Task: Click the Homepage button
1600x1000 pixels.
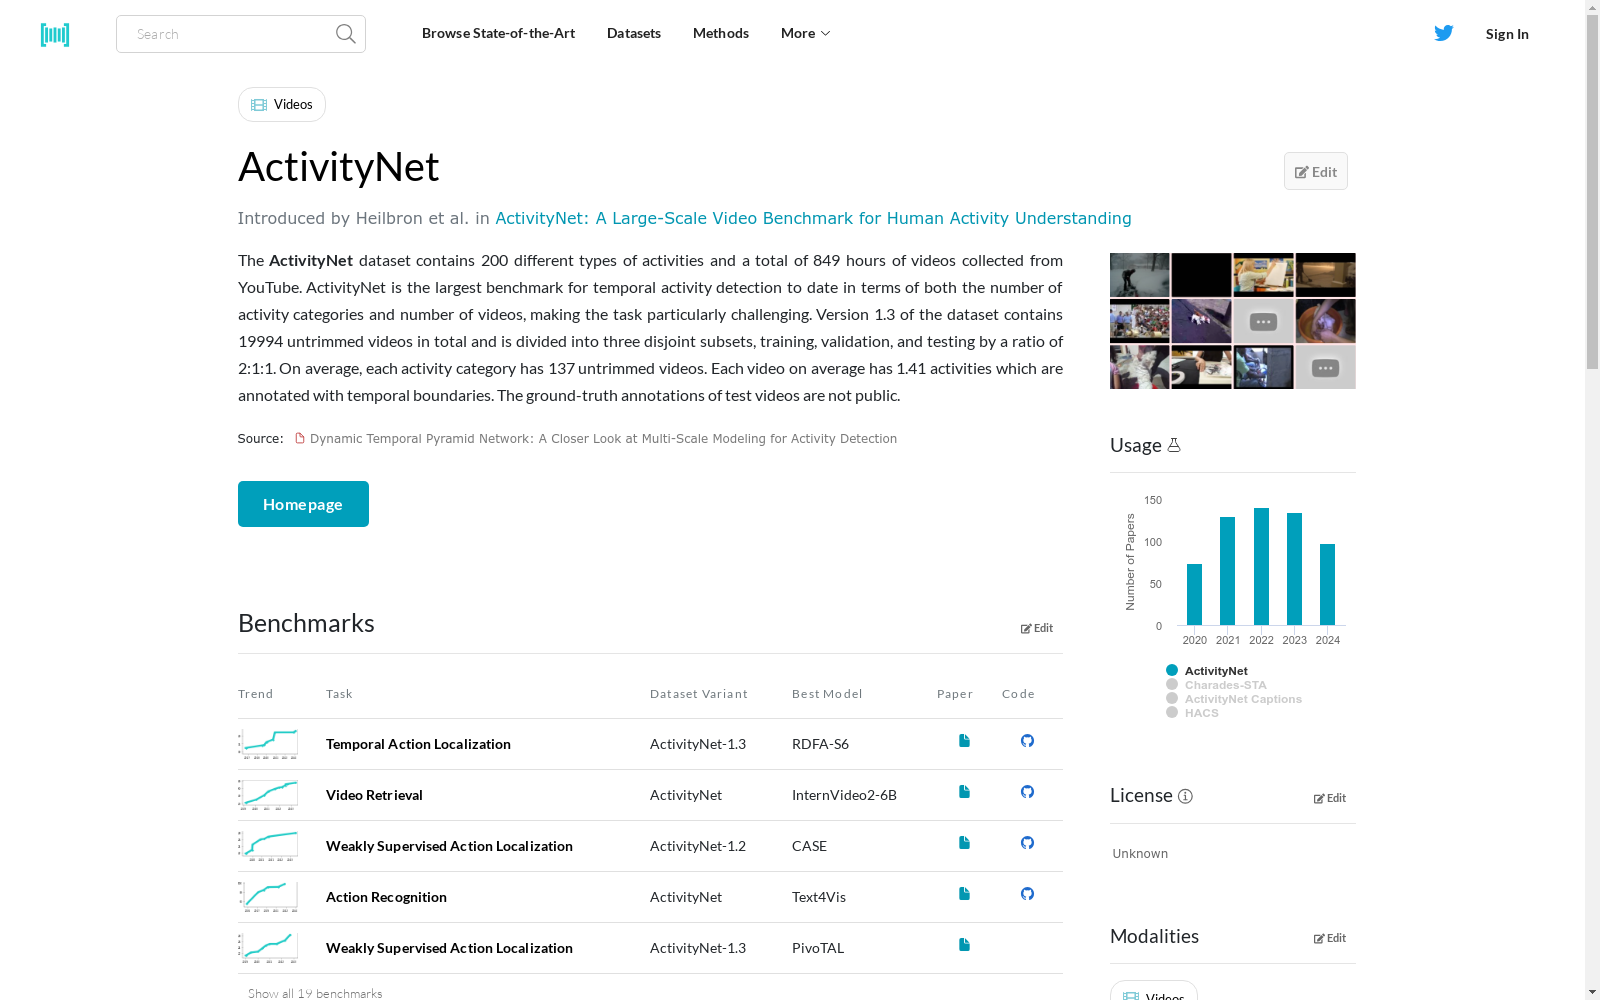Action: pyautogui.click(x=303, y=504)
